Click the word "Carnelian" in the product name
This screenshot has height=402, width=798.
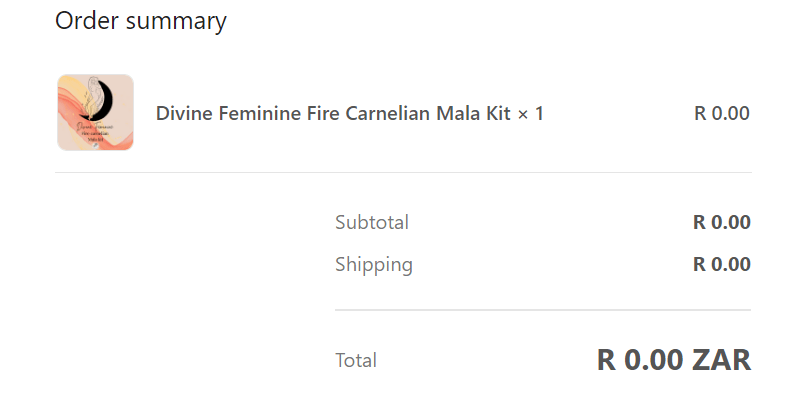click(388, 113)
